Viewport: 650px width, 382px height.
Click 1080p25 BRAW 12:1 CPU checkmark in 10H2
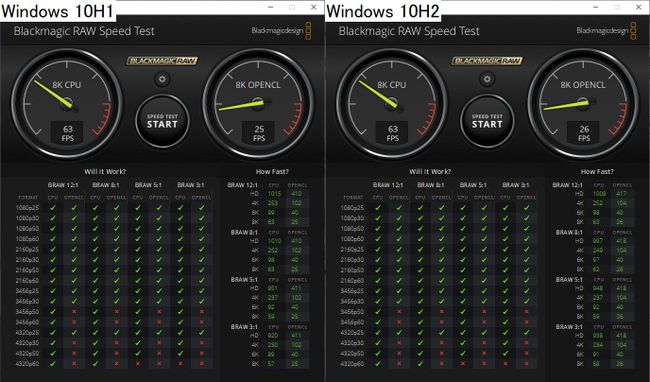click(378, 208)
